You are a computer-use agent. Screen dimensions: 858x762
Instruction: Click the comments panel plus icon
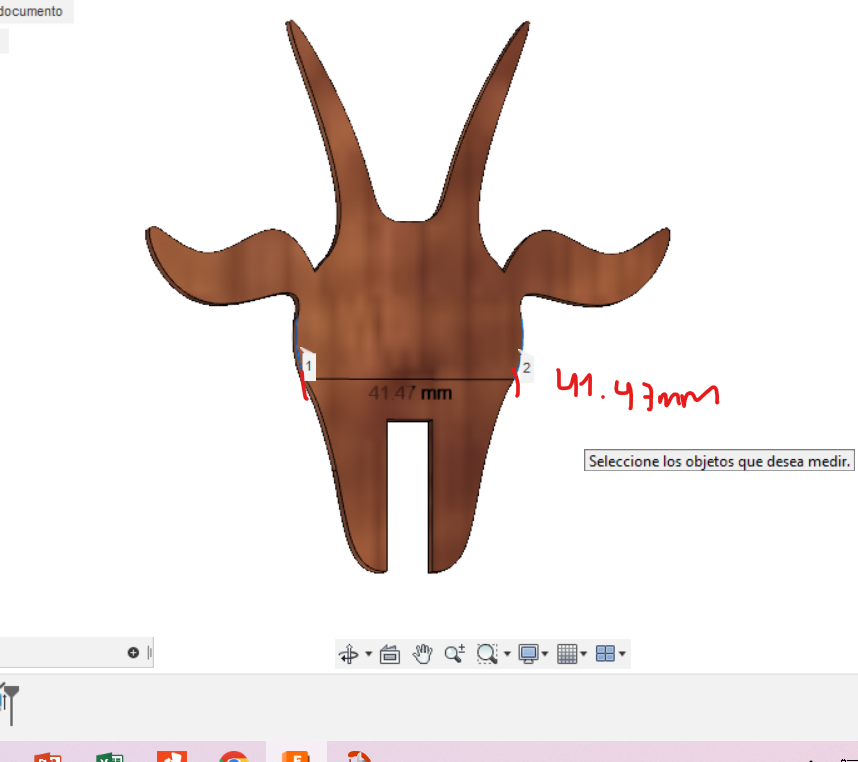pos(133,652)
